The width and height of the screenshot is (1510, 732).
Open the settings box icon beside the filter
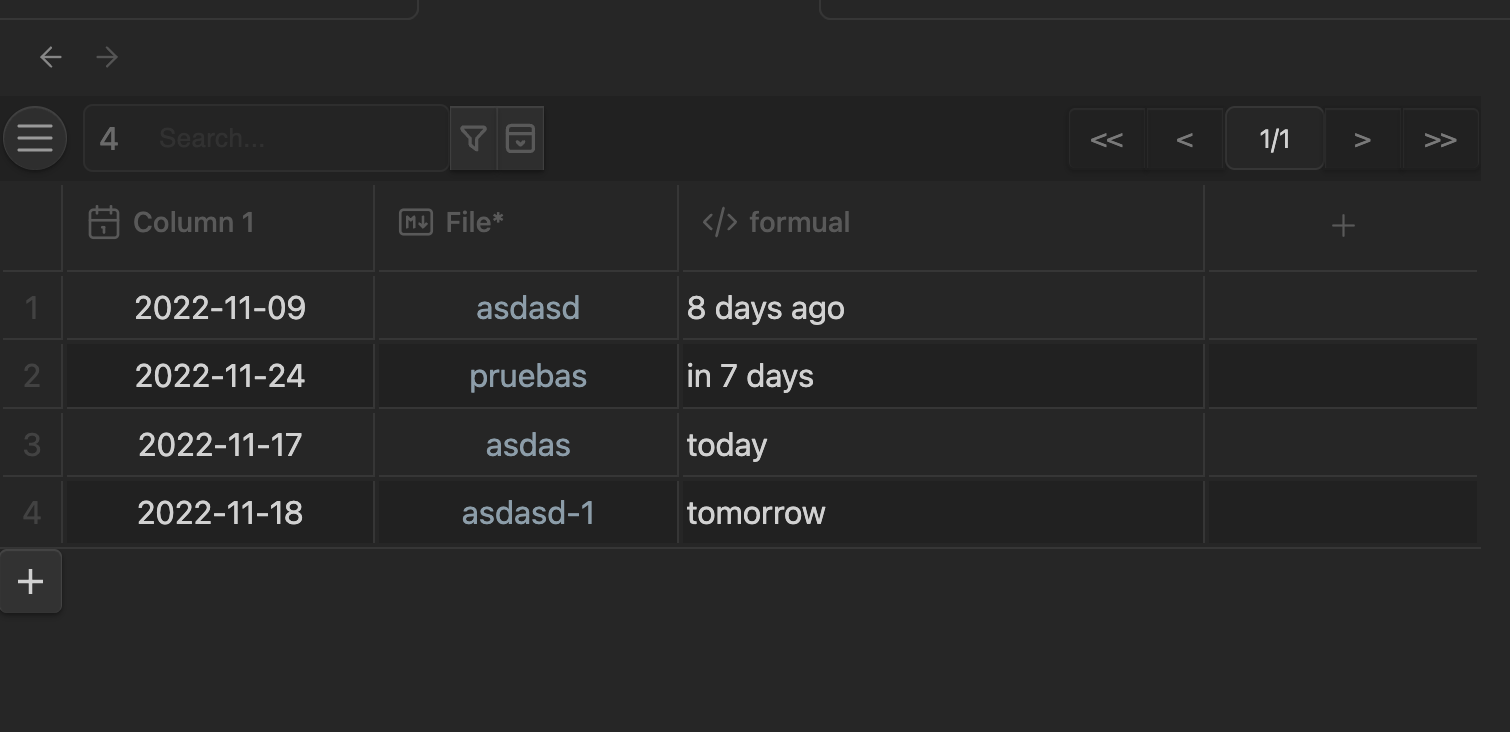[x=521, y=138]
